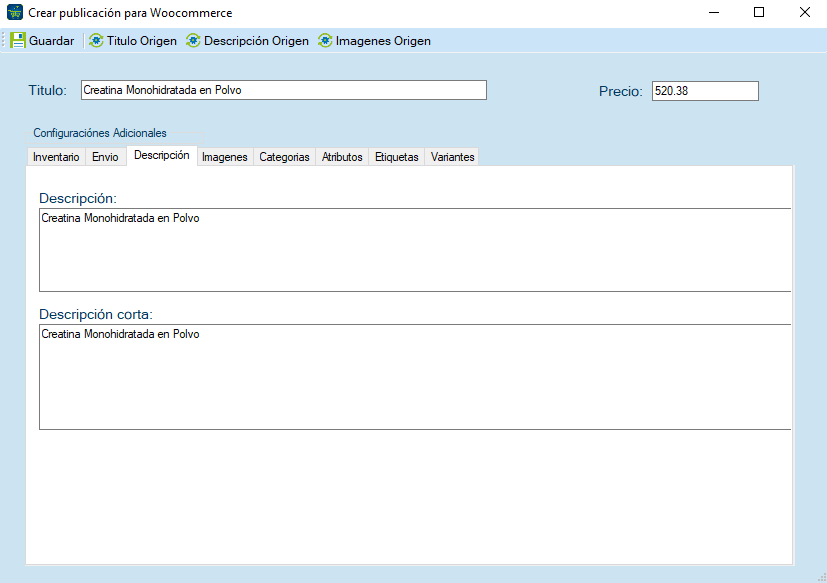
Task: Click into the Titulo input field
Action: 284,90
